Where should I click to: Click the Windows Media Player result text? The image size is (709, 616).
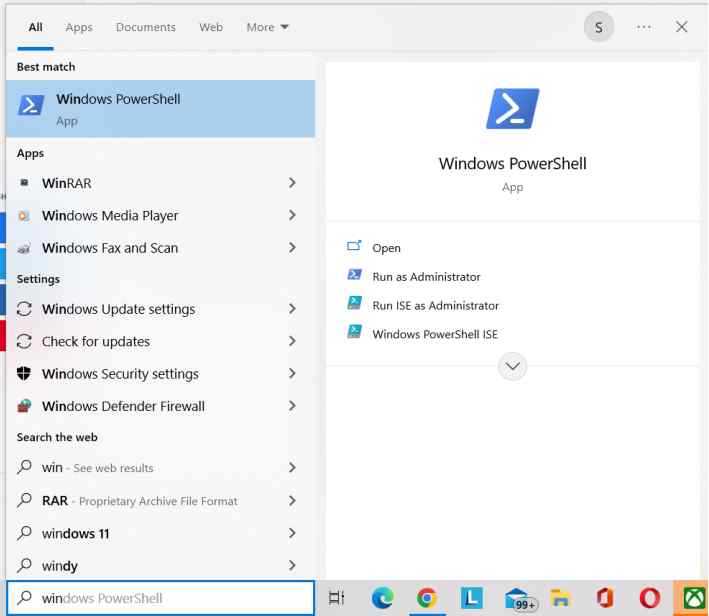[x=110, y=216]
